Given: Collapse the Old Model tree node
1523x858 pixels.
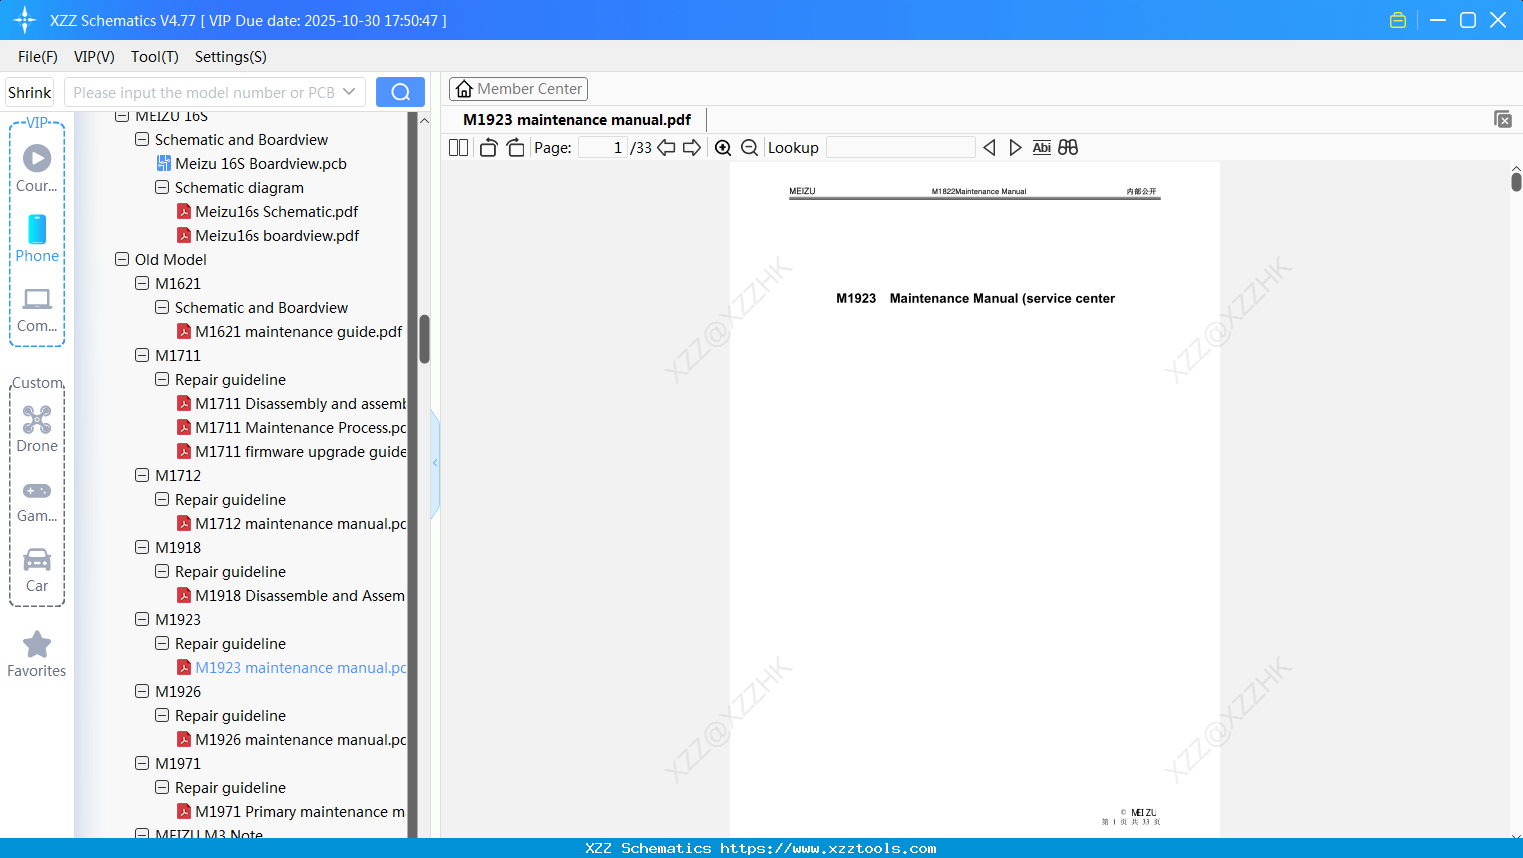Looking at the screenshot, I should coord(122,259).
